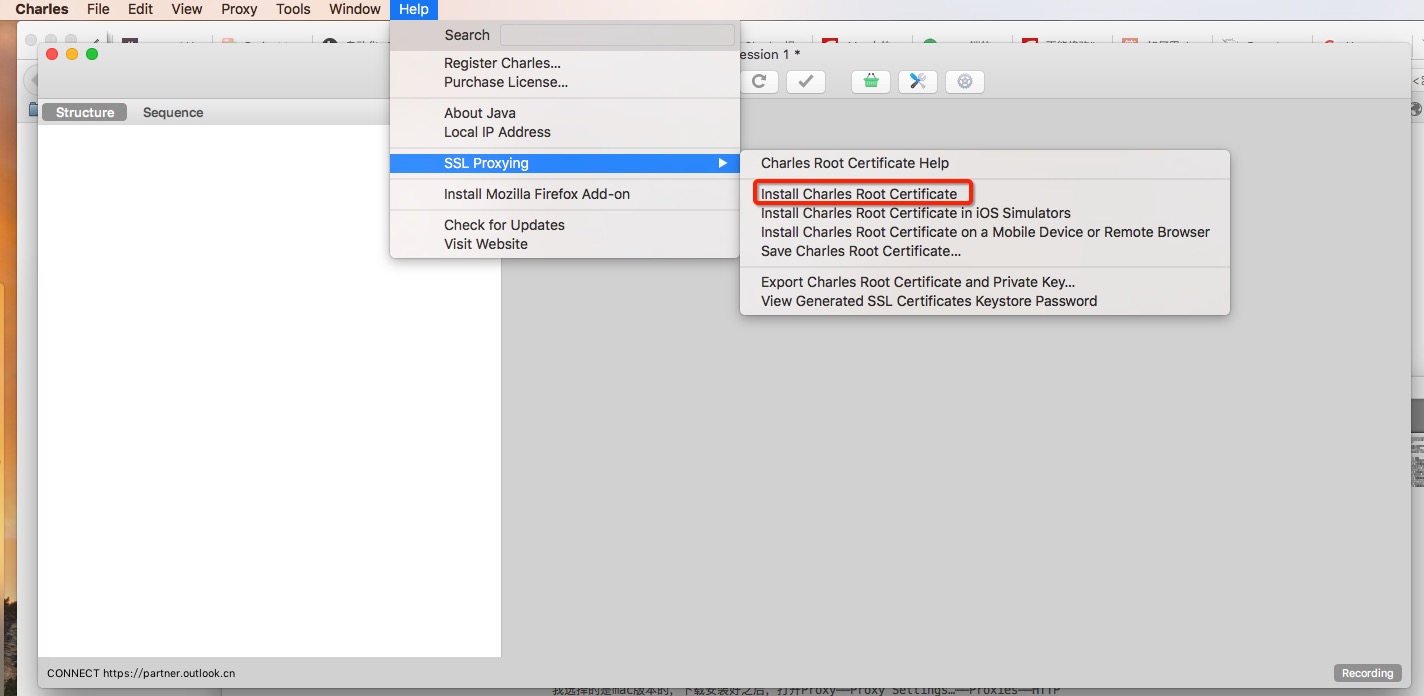Open the File menu
The image size is (1424, 696).
click(98, 9)
